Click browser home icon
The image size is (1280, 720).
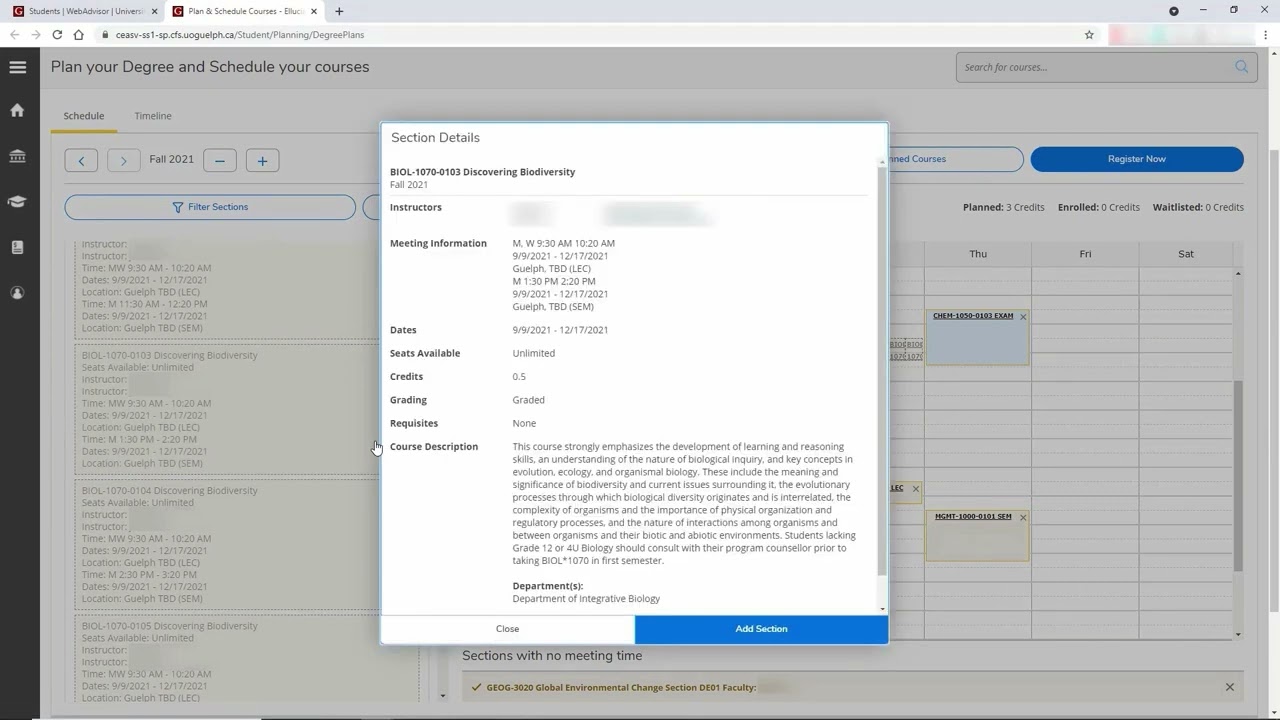pos(78,34)
